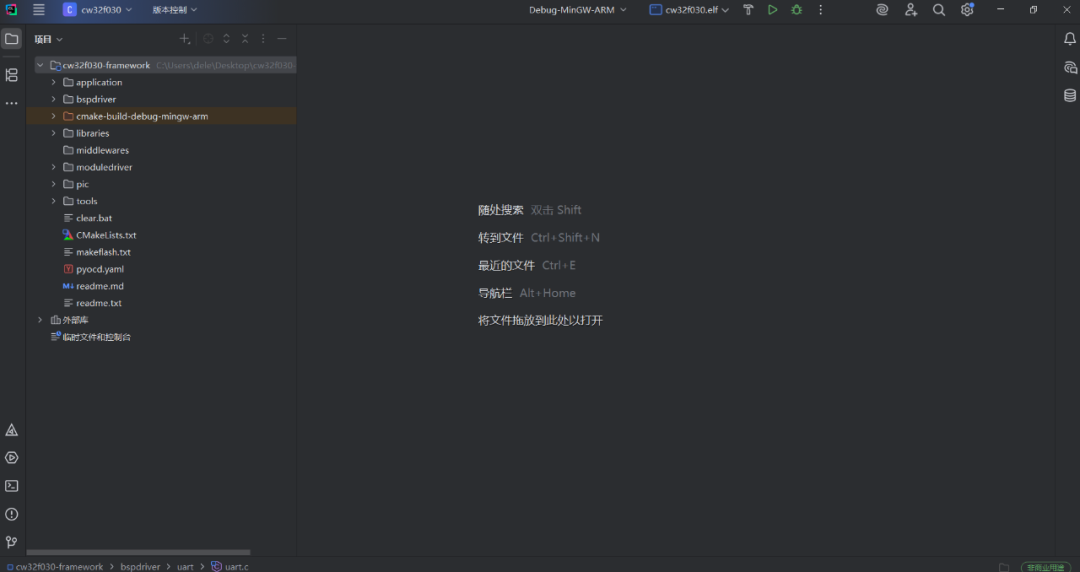The width and height of the screenshot is (1080, 572).
Task: Collapse all in project tree
Action: tap(245, 39)
